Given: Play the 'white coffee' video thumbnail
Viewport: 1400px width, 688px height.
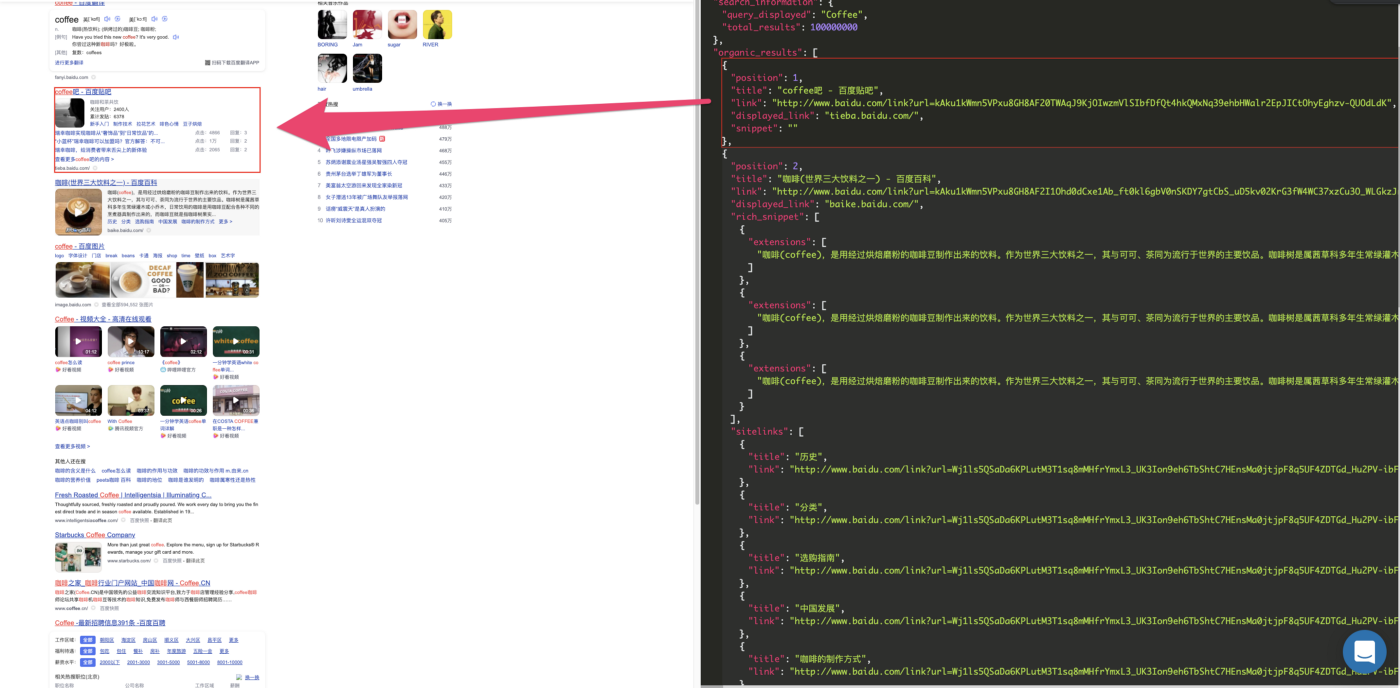Looking at the screenshot, I should pyautogui.click(x=236, y=342).
